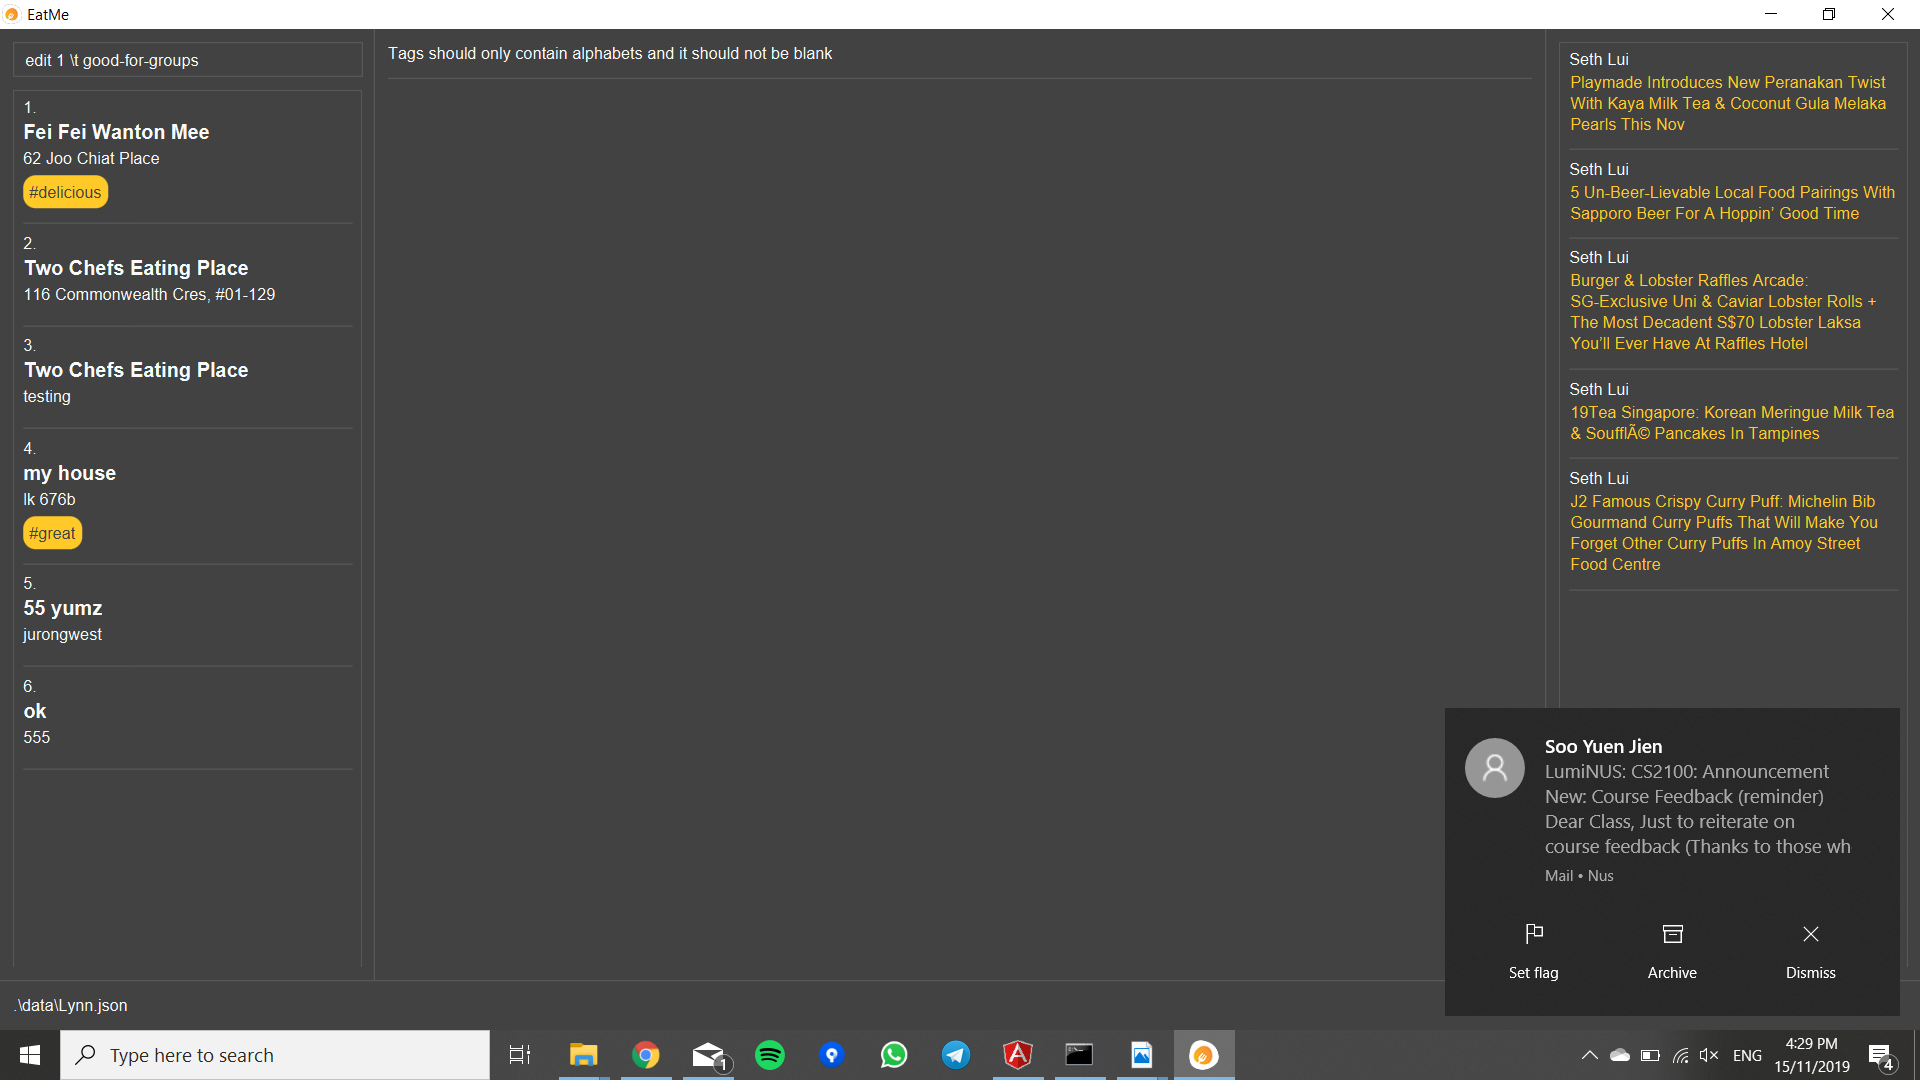Screen dimensions: 1920x1080
Task: Click the taskbar clock and date
Action: coord(1812,1055)
